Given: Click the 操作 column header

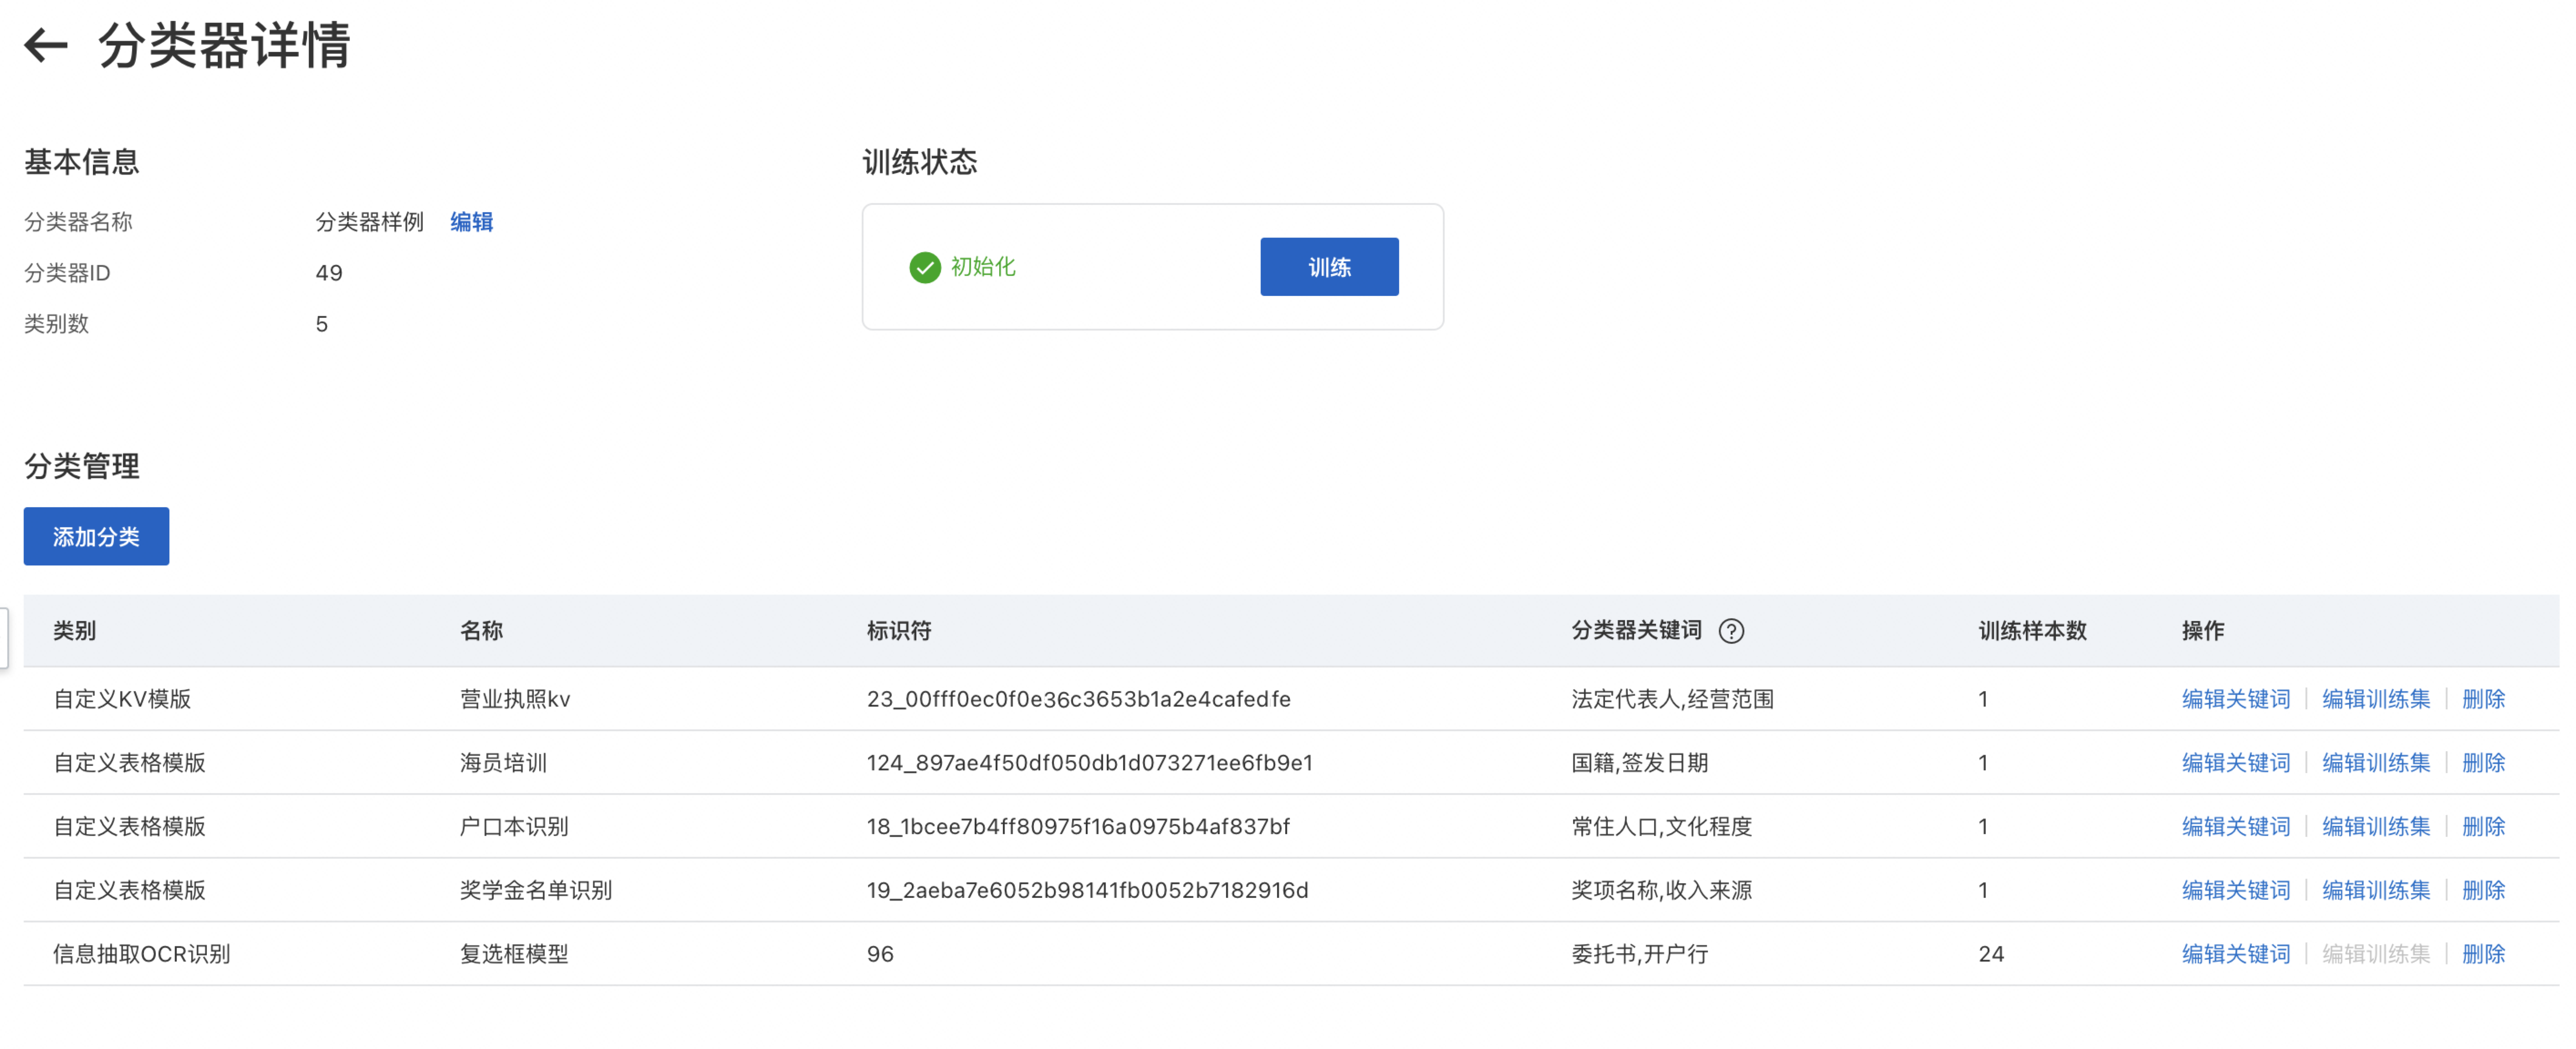Looking at the screenshot, I should tap(2203, 631).
